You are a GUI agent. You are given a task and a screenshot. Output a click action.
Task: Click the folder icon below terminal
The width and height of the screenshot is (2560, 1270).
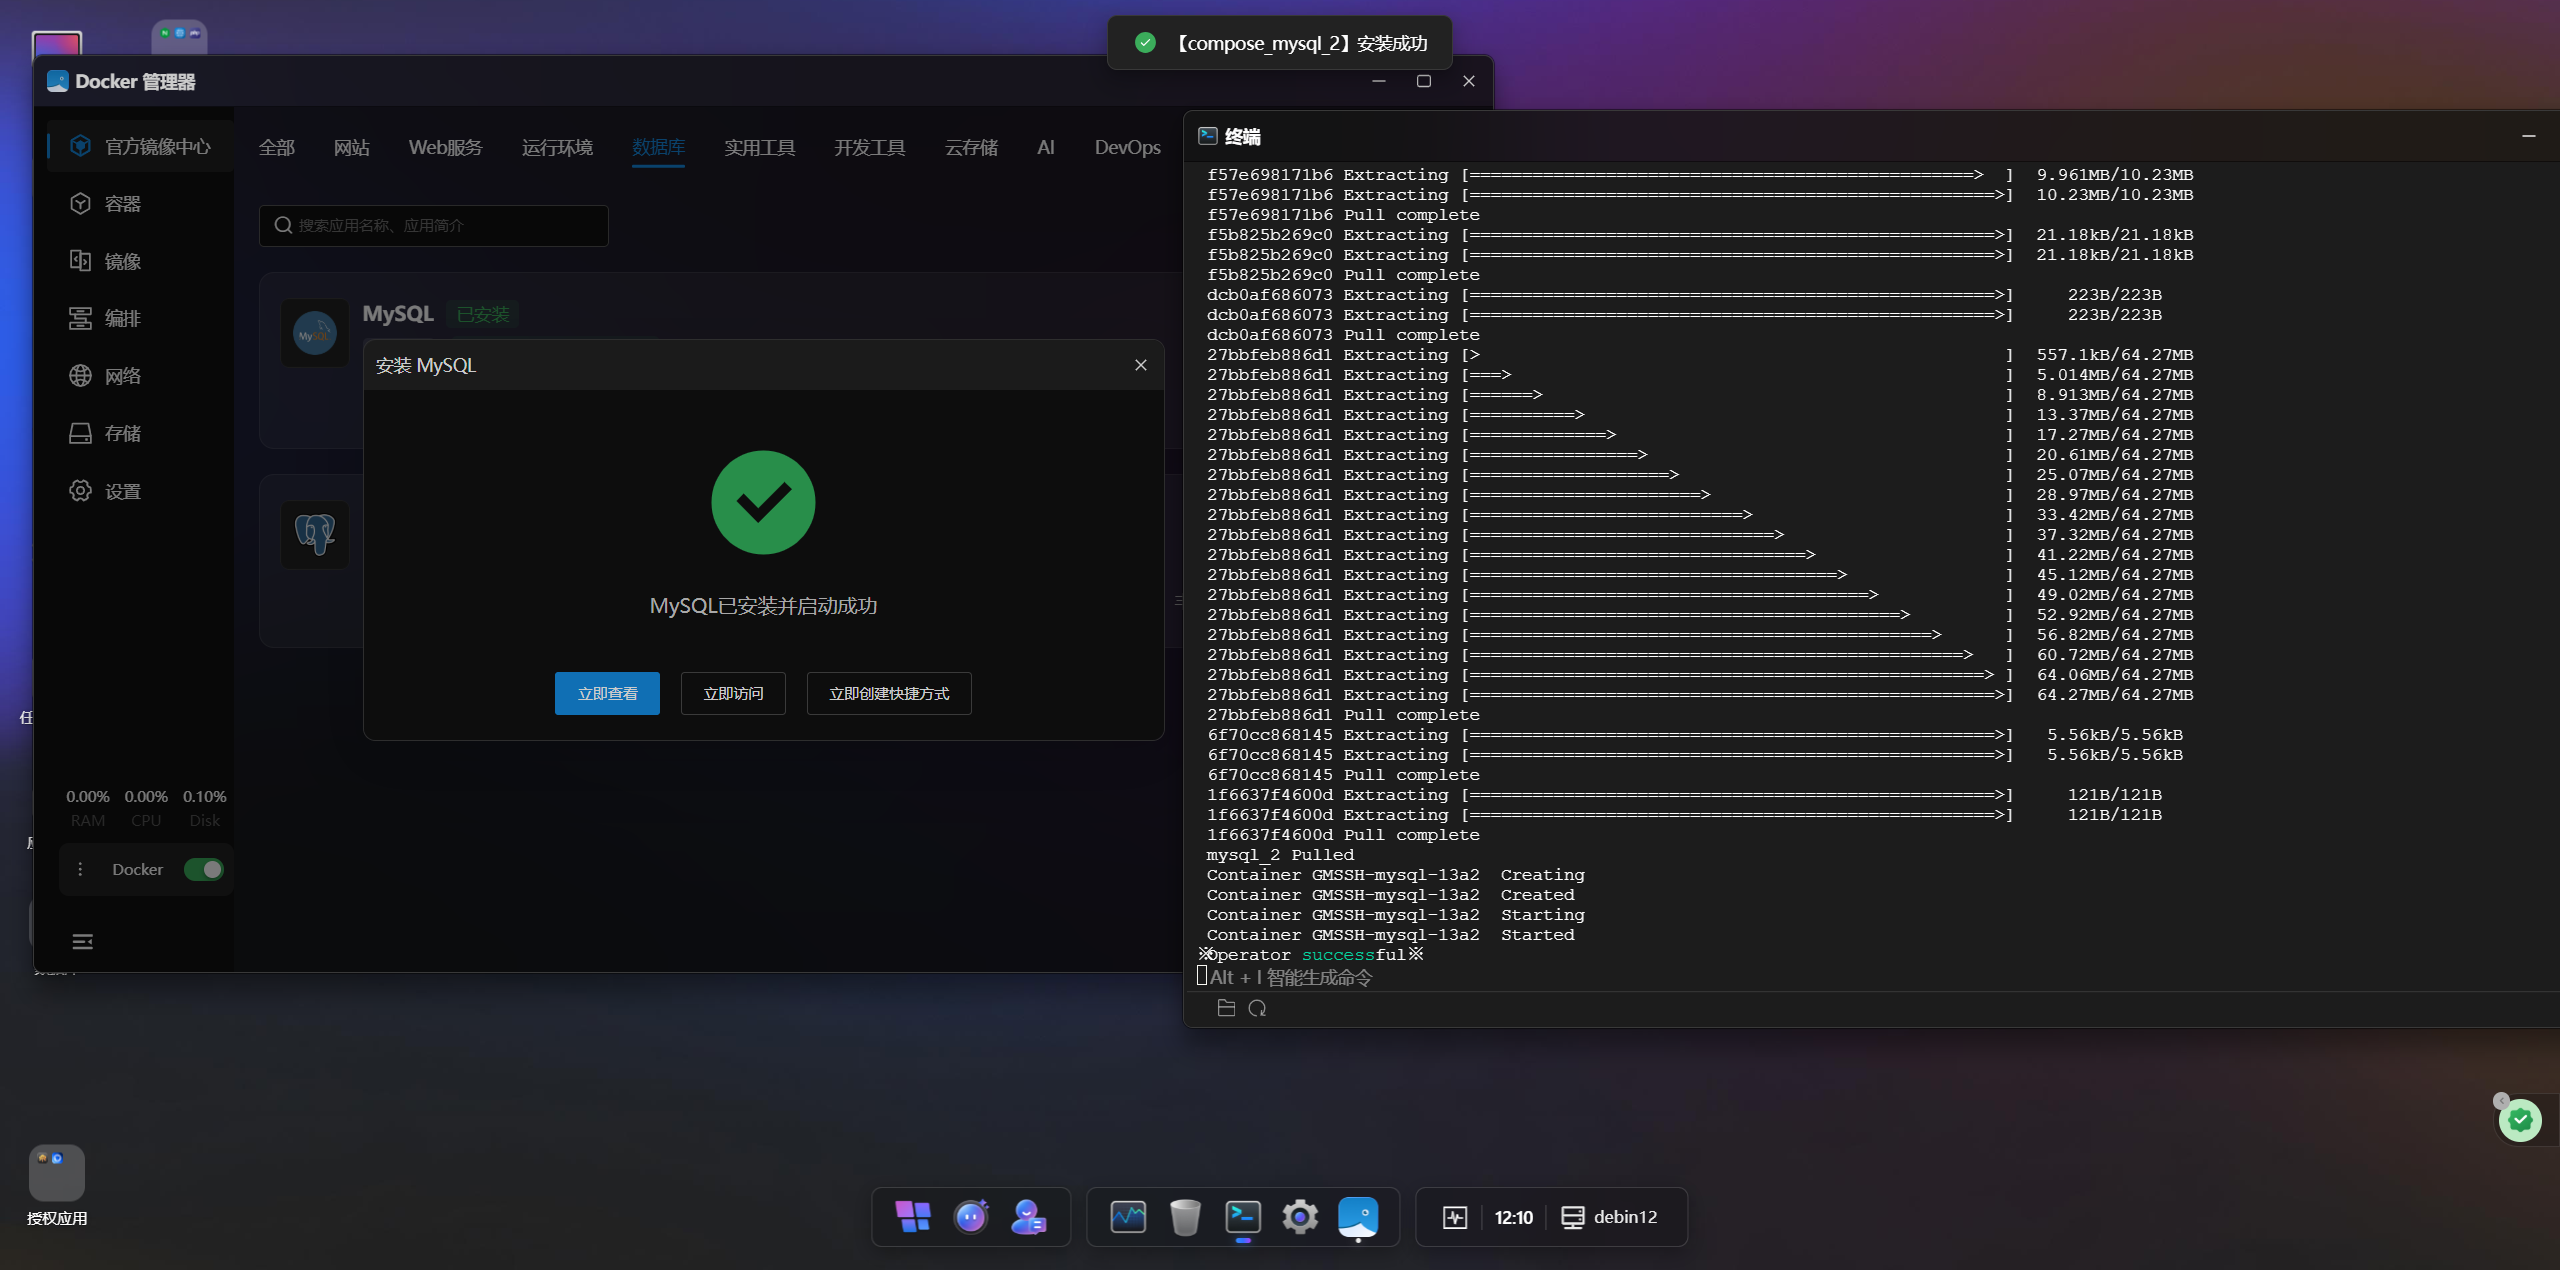tap(1226, 1008)
